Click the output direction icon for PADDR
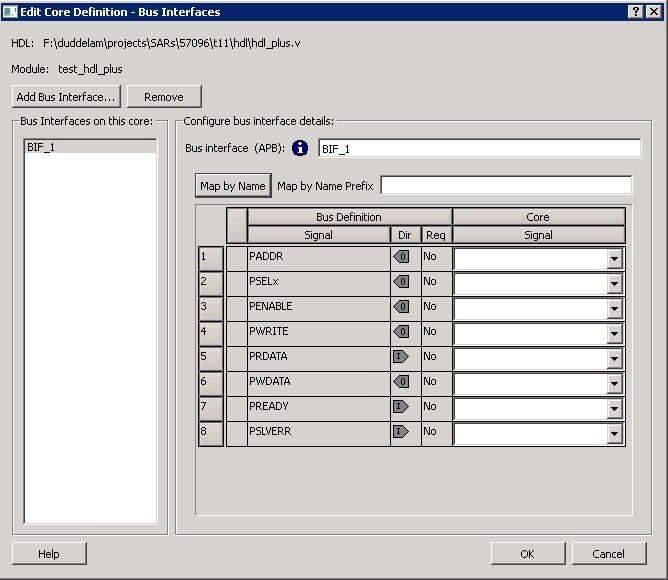Screen dimensions: 668x580 (x=401, y=257)
